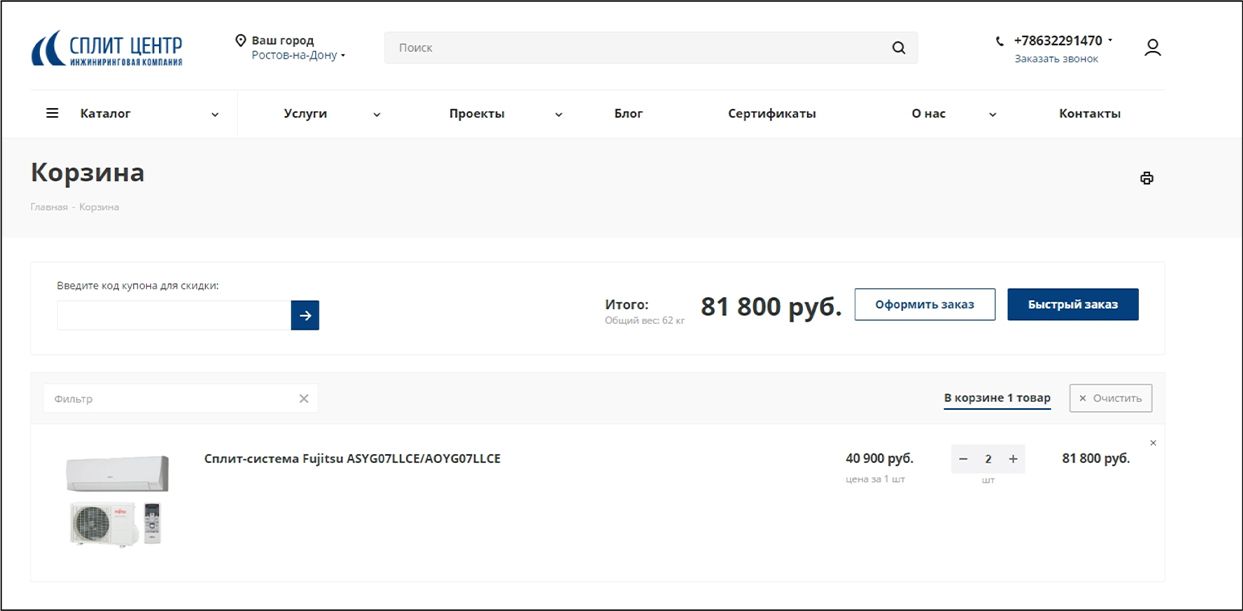Expand the phone number dropdown arrow
The image size is (1243, 611).
(1110, 41)
